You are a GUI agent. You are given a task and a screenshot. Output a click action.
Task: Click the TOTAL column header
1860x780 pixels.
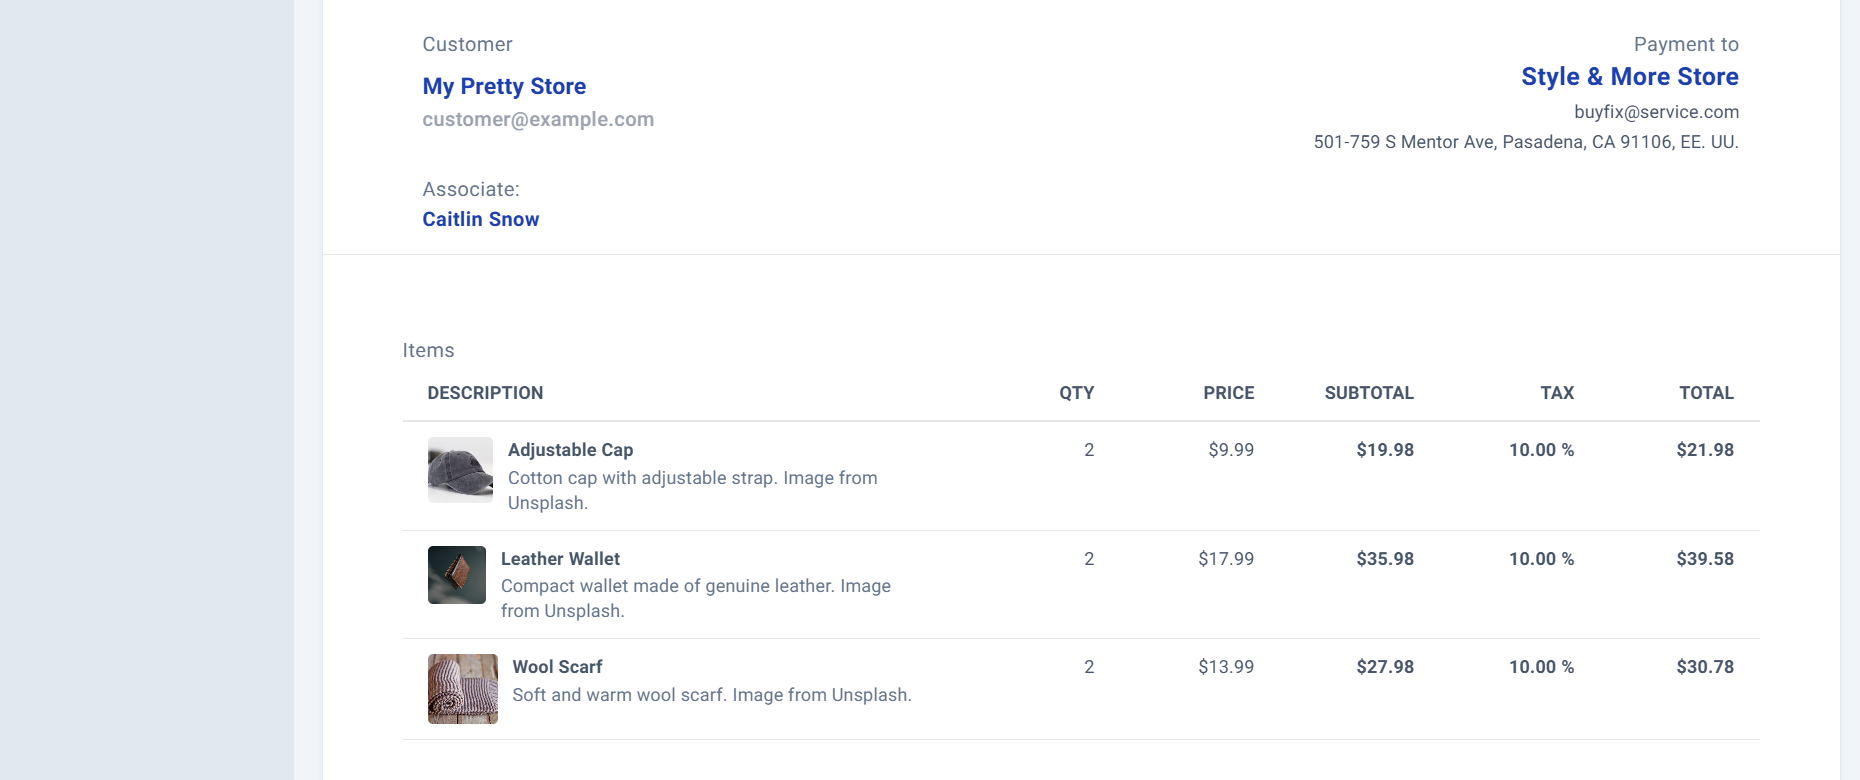[1706, 393]
